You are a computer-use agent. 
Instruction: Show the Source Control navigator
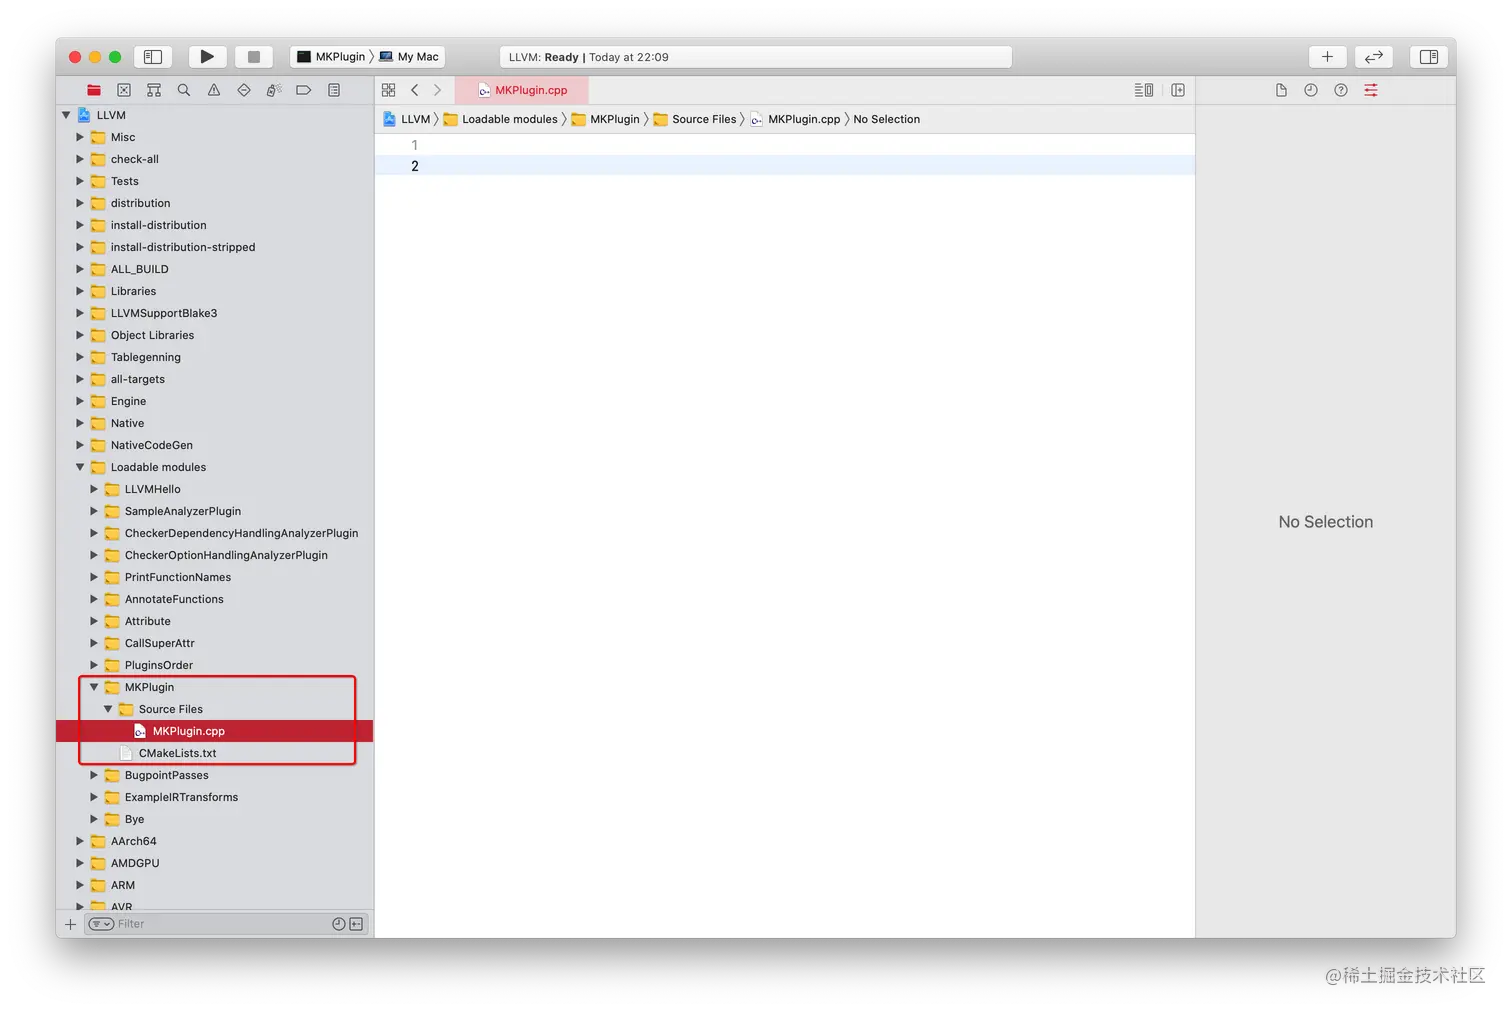point(124,90)
